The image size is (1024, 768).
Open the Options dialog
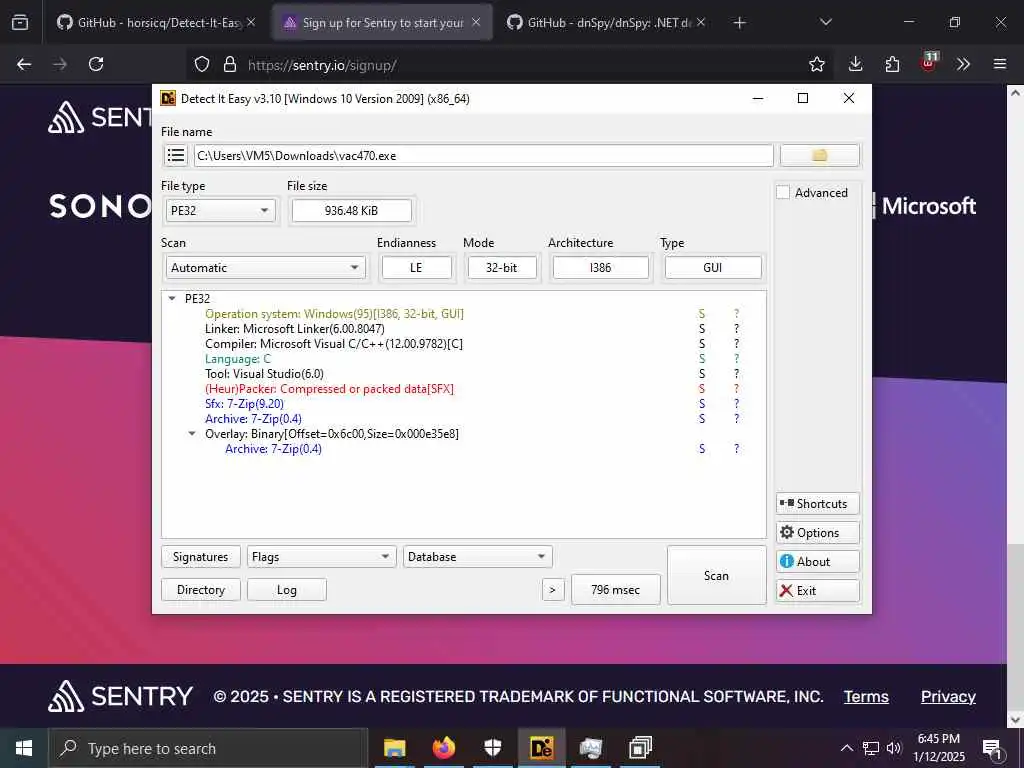point(818,533)
